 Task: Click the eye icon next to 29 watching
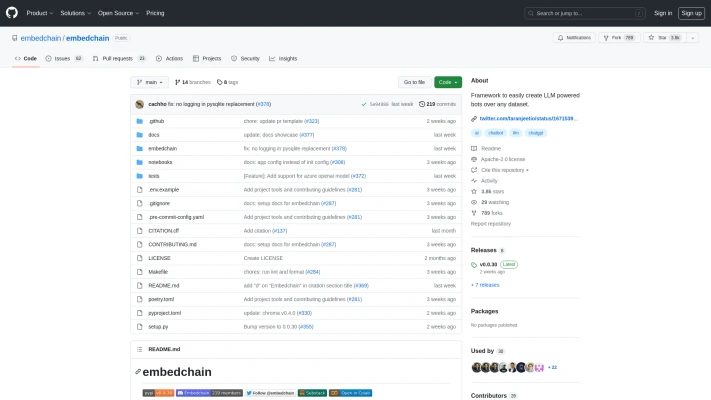(x=474, y=202)
